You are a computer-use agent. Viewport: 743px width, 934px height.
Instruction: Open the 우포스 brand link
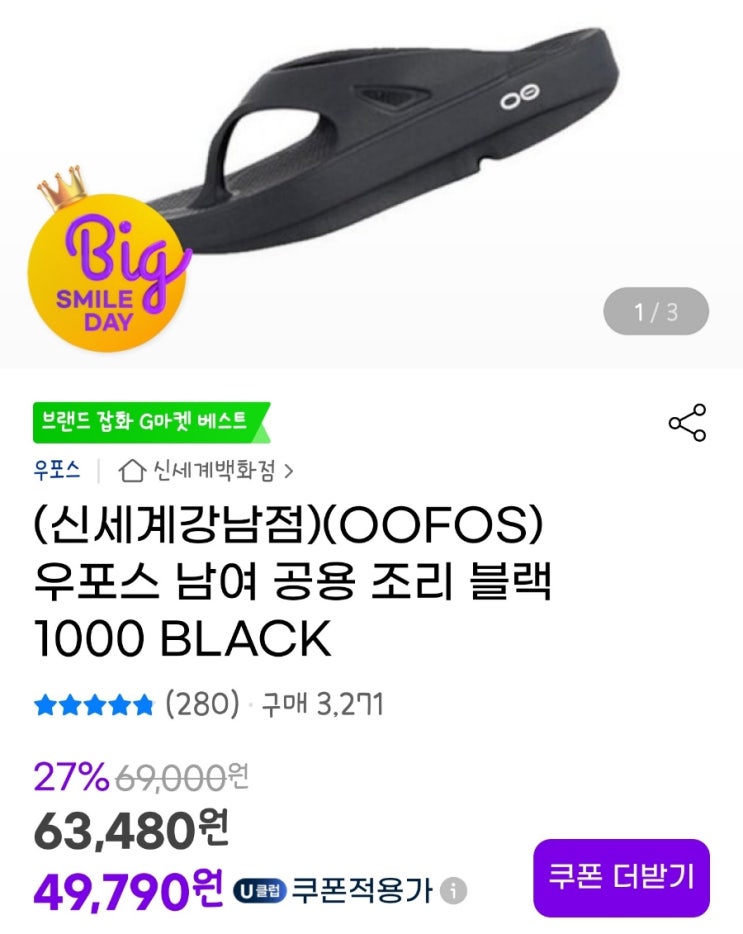57,471
